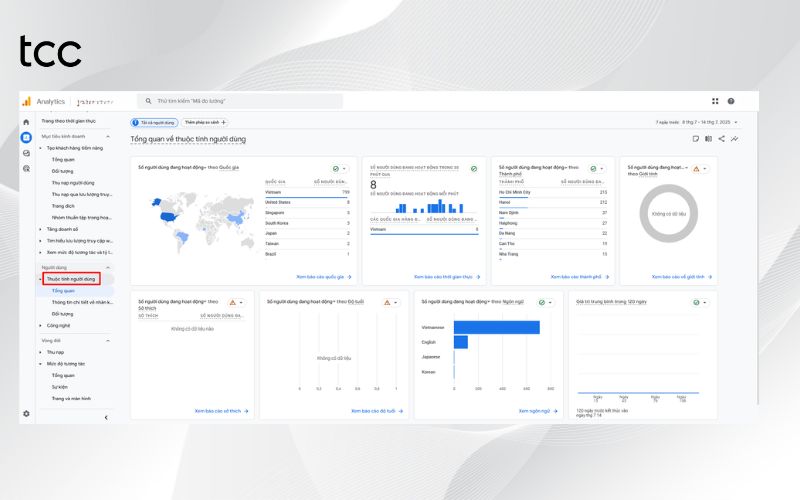800x500 pixels.
Task: Click green check status on language card
Action: [542, 303]
